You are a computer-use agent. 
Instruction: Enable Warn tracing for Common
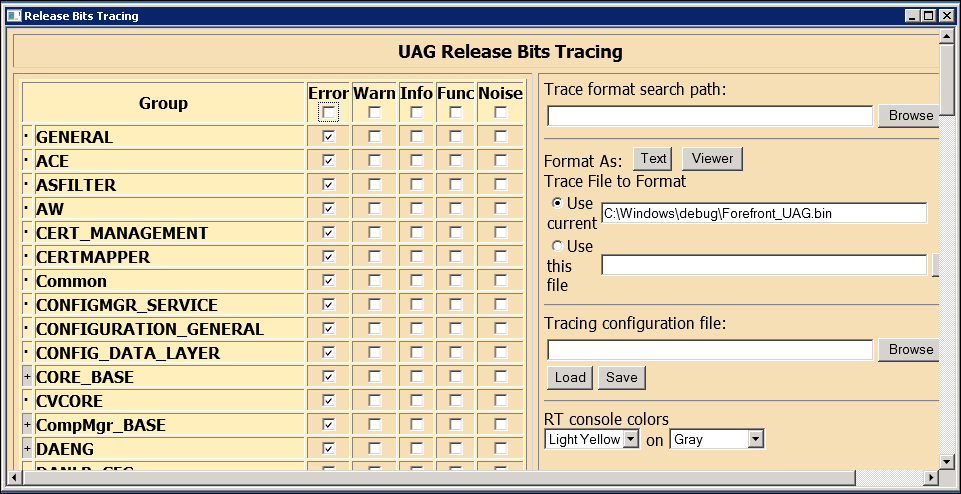(374, 280)
